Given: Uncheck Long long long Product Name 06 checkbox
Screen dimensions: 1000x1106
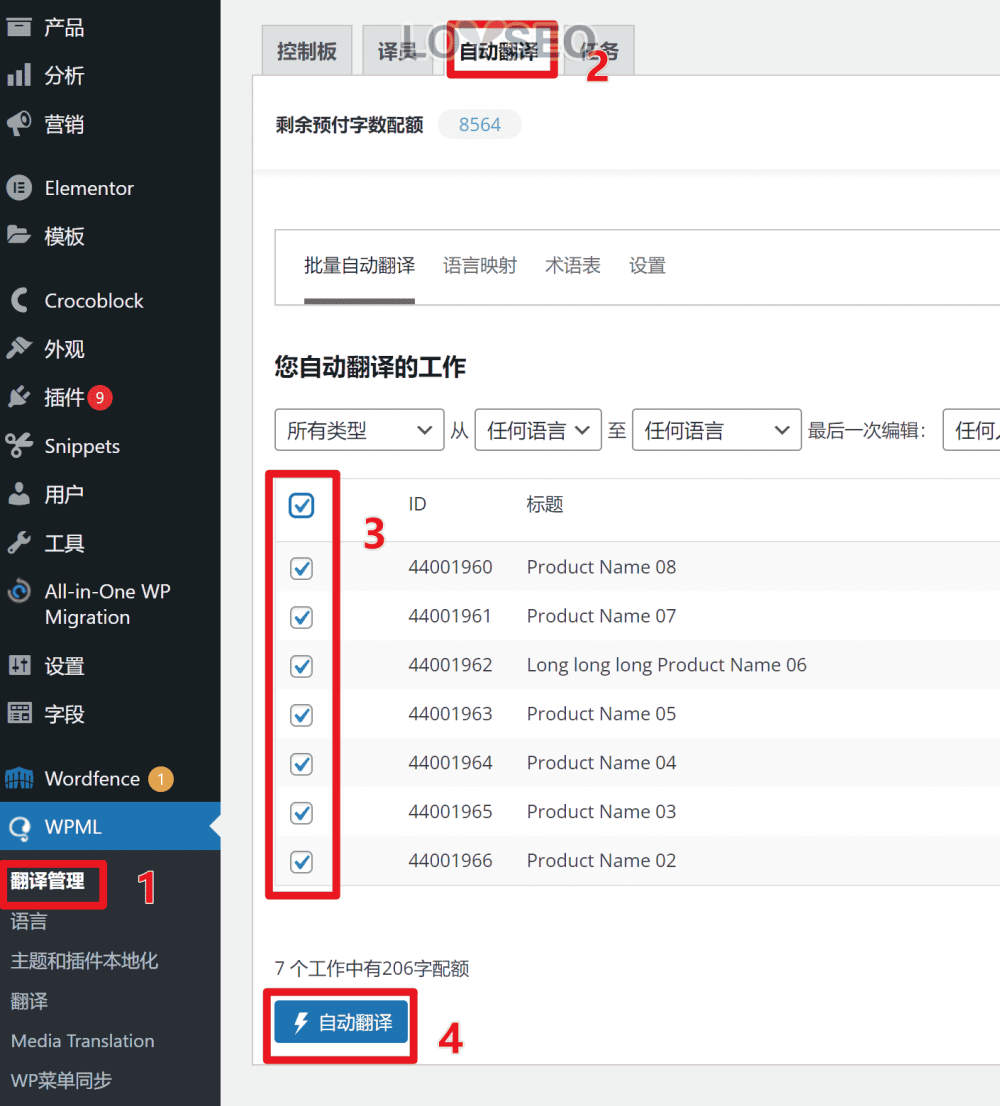Looking at the screenshot, I should tap(302, 666).
